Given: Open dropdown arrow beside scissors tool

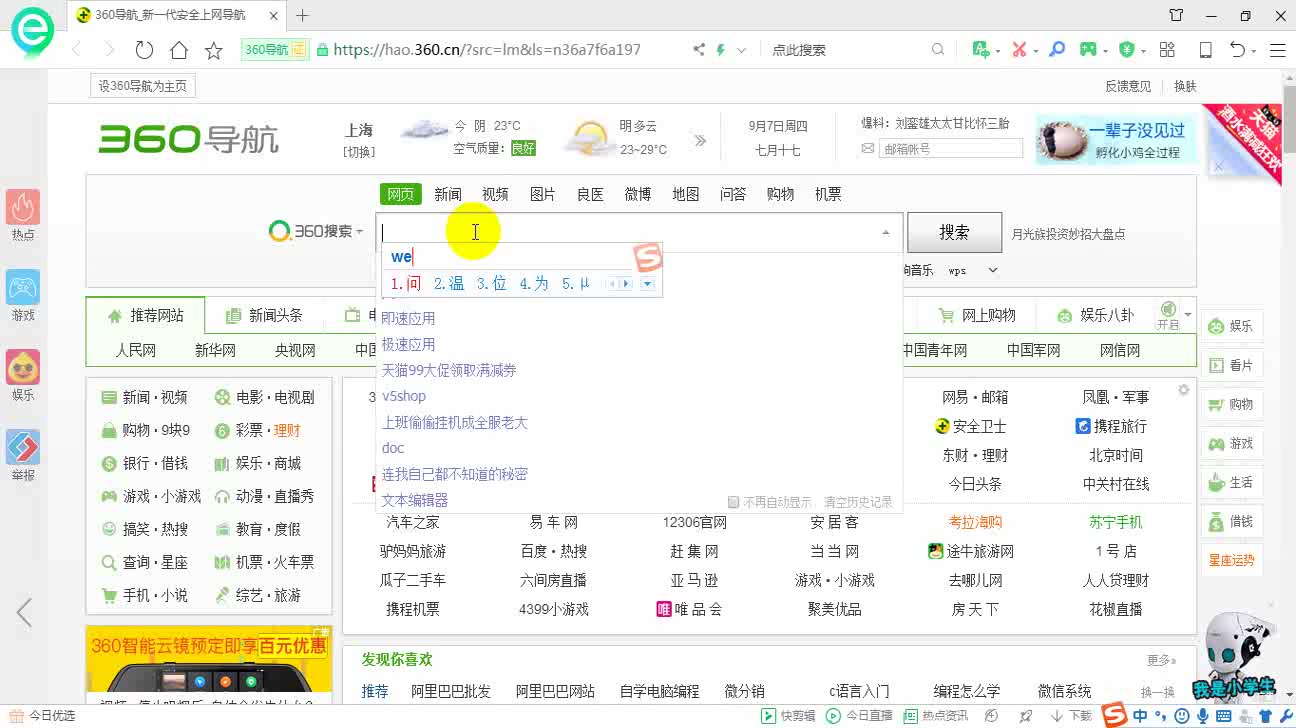Looking at the screenshot, I should 1036,50.
